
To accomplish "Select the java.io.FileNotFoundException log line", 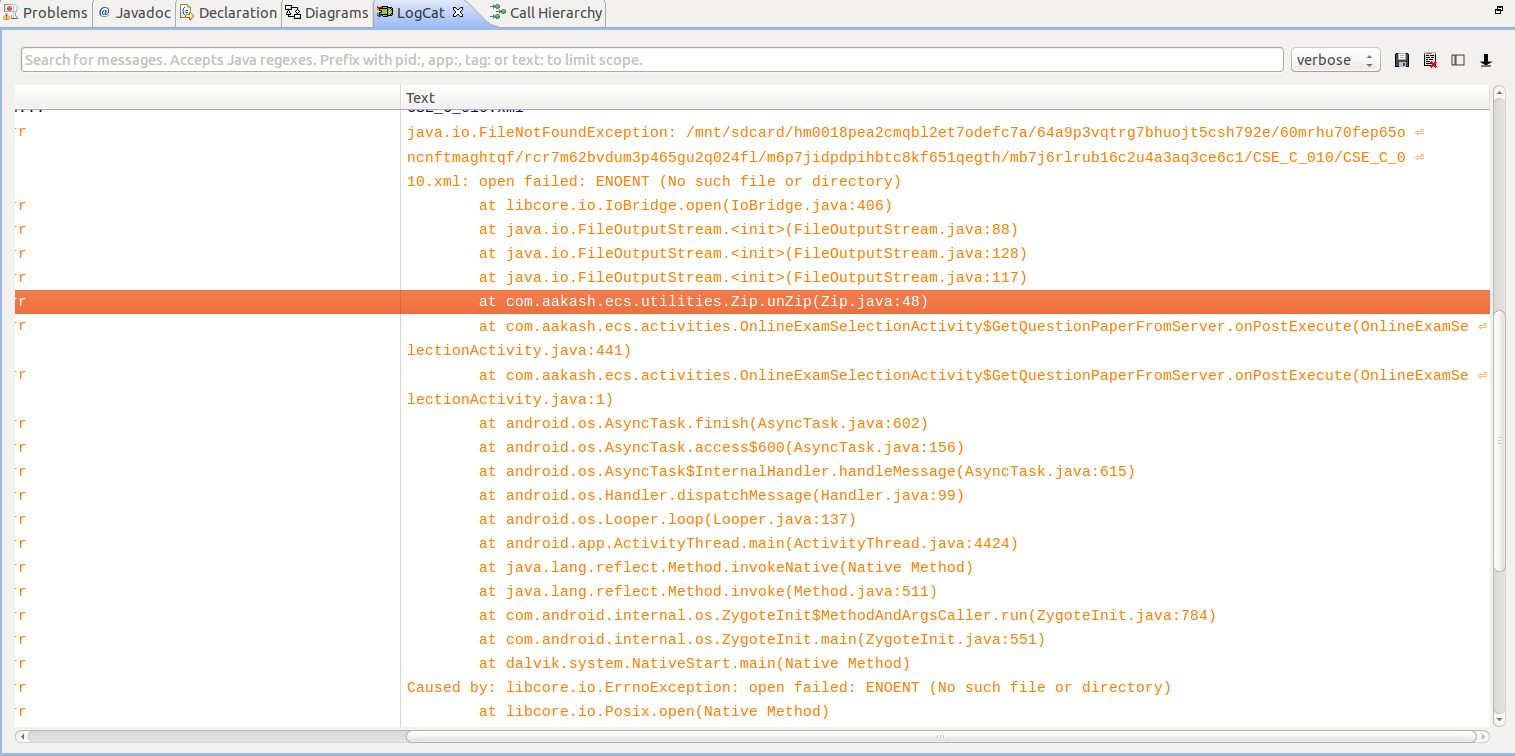I will (x=752, y=157).
